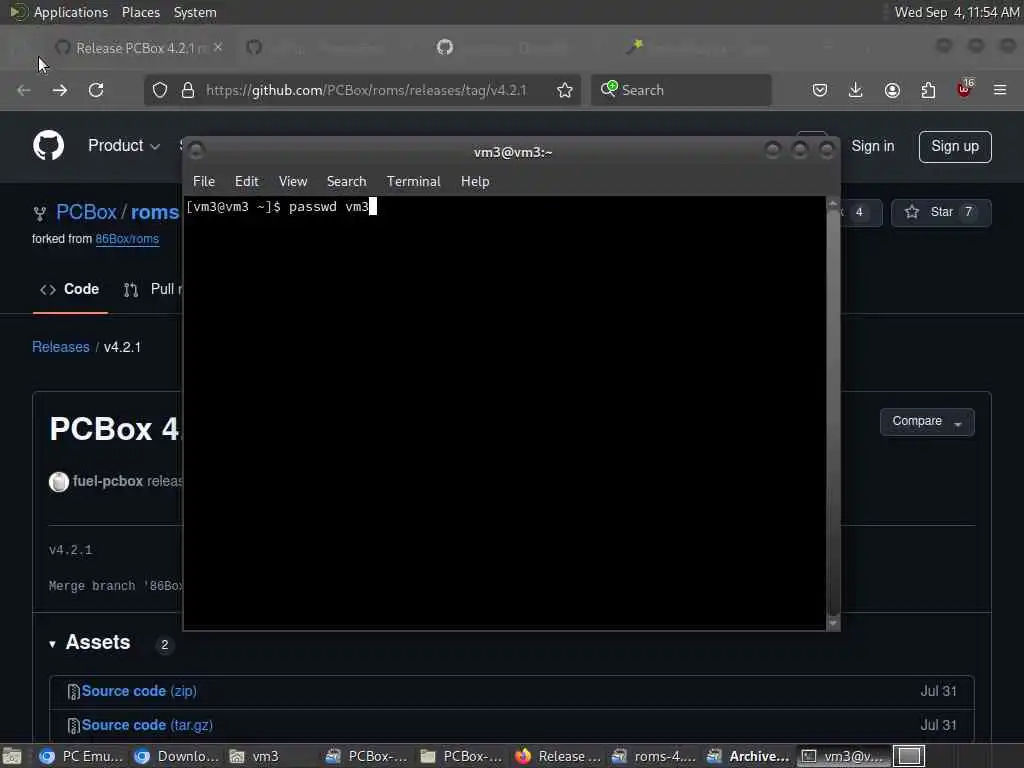The image size is (1024, 768).
Task: Open the terminal File menu
Action: click(x=204, y=182)
